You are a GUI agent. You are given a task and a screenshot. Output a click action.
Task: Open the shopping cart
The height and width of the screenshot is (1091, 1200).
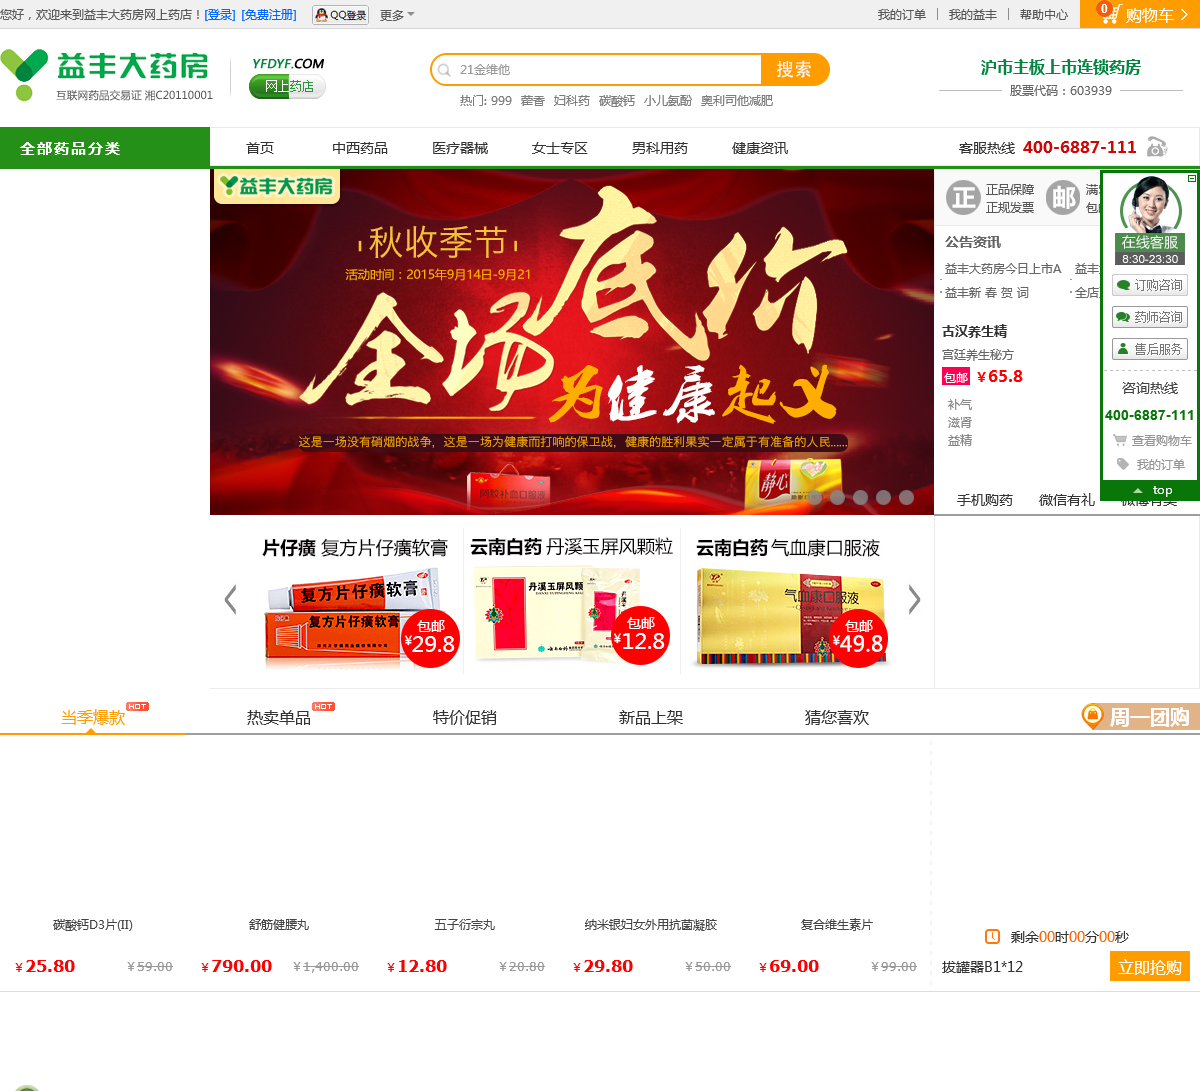[1140, 14]
